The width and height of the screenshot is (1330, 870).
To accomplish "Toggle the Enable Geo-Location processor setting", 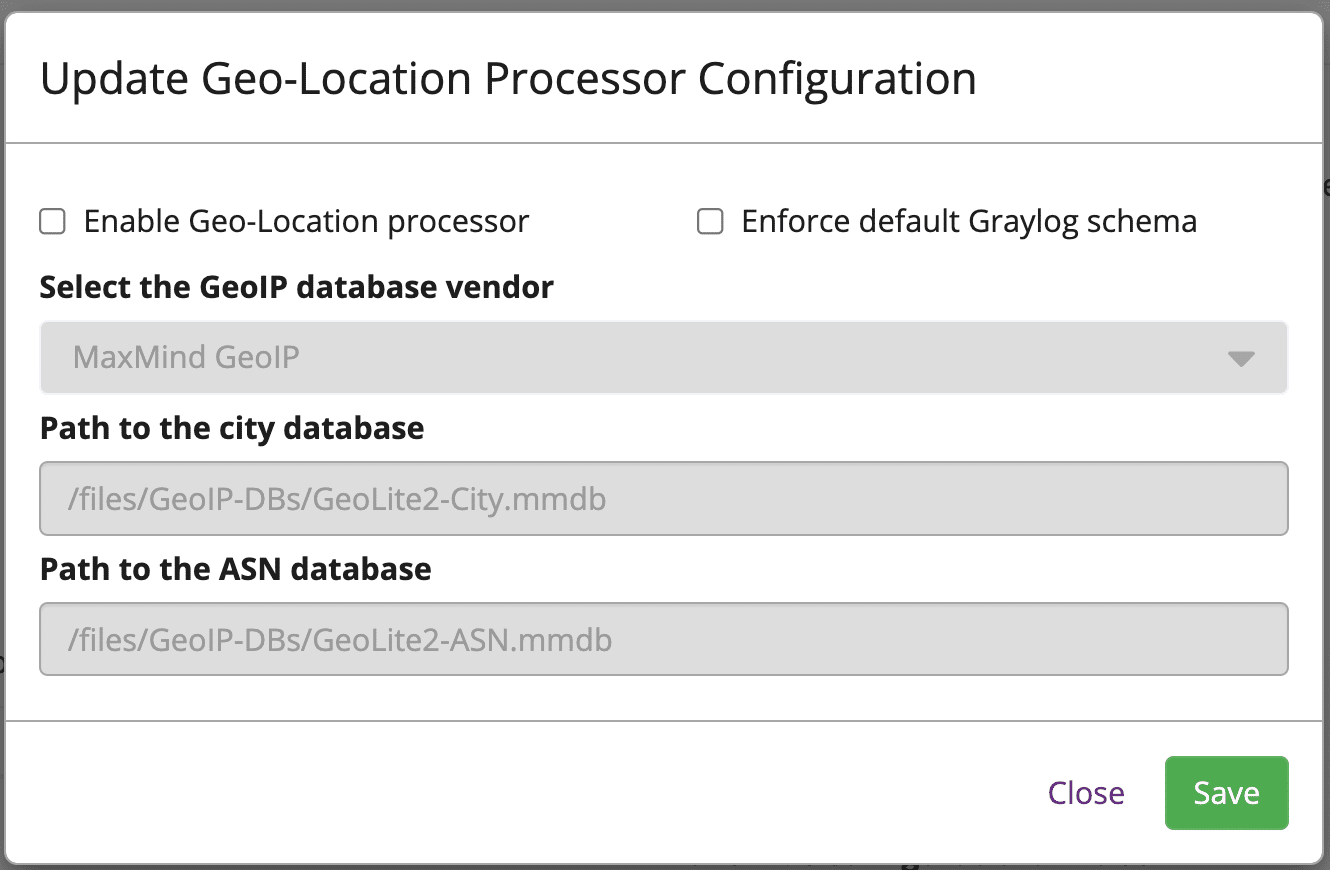I will (x=51, y=221).
